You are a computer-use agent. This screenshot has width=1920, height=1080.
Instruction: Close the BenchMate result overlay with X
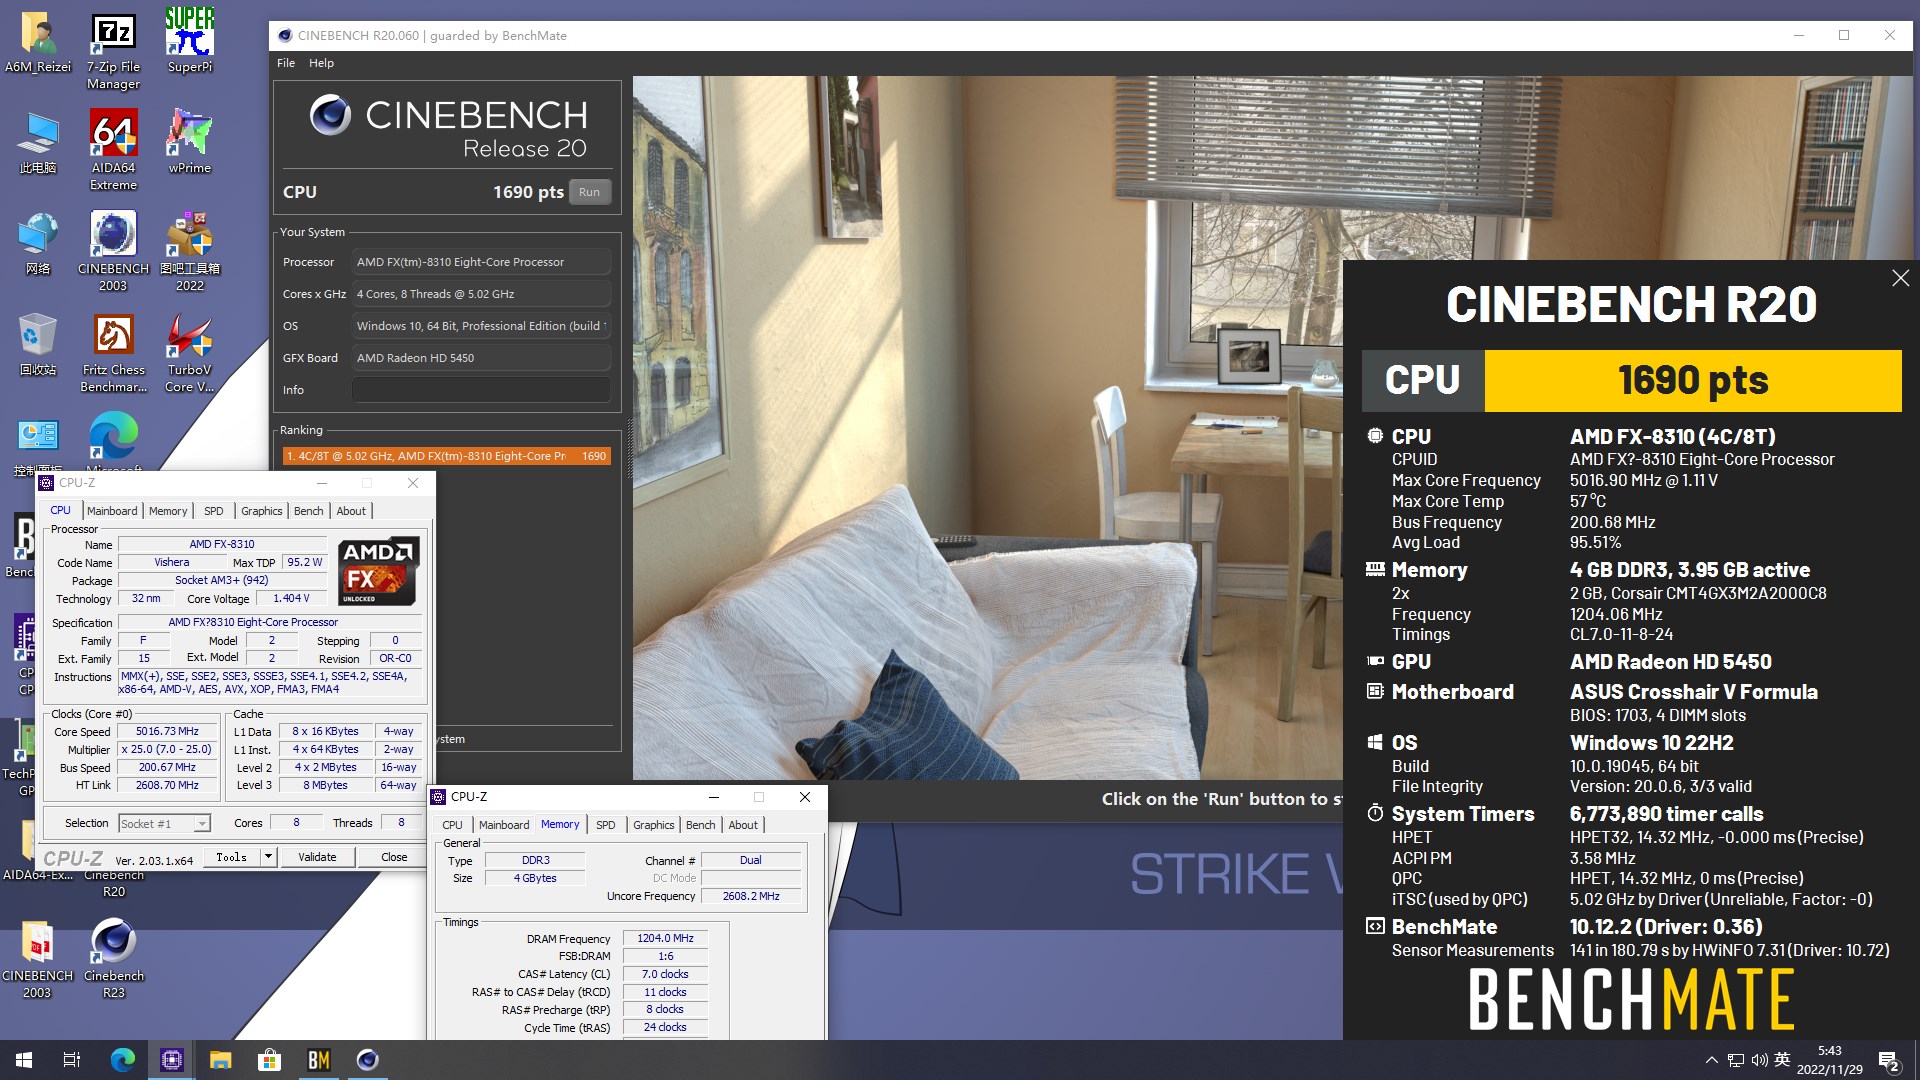click(1900, 278)
